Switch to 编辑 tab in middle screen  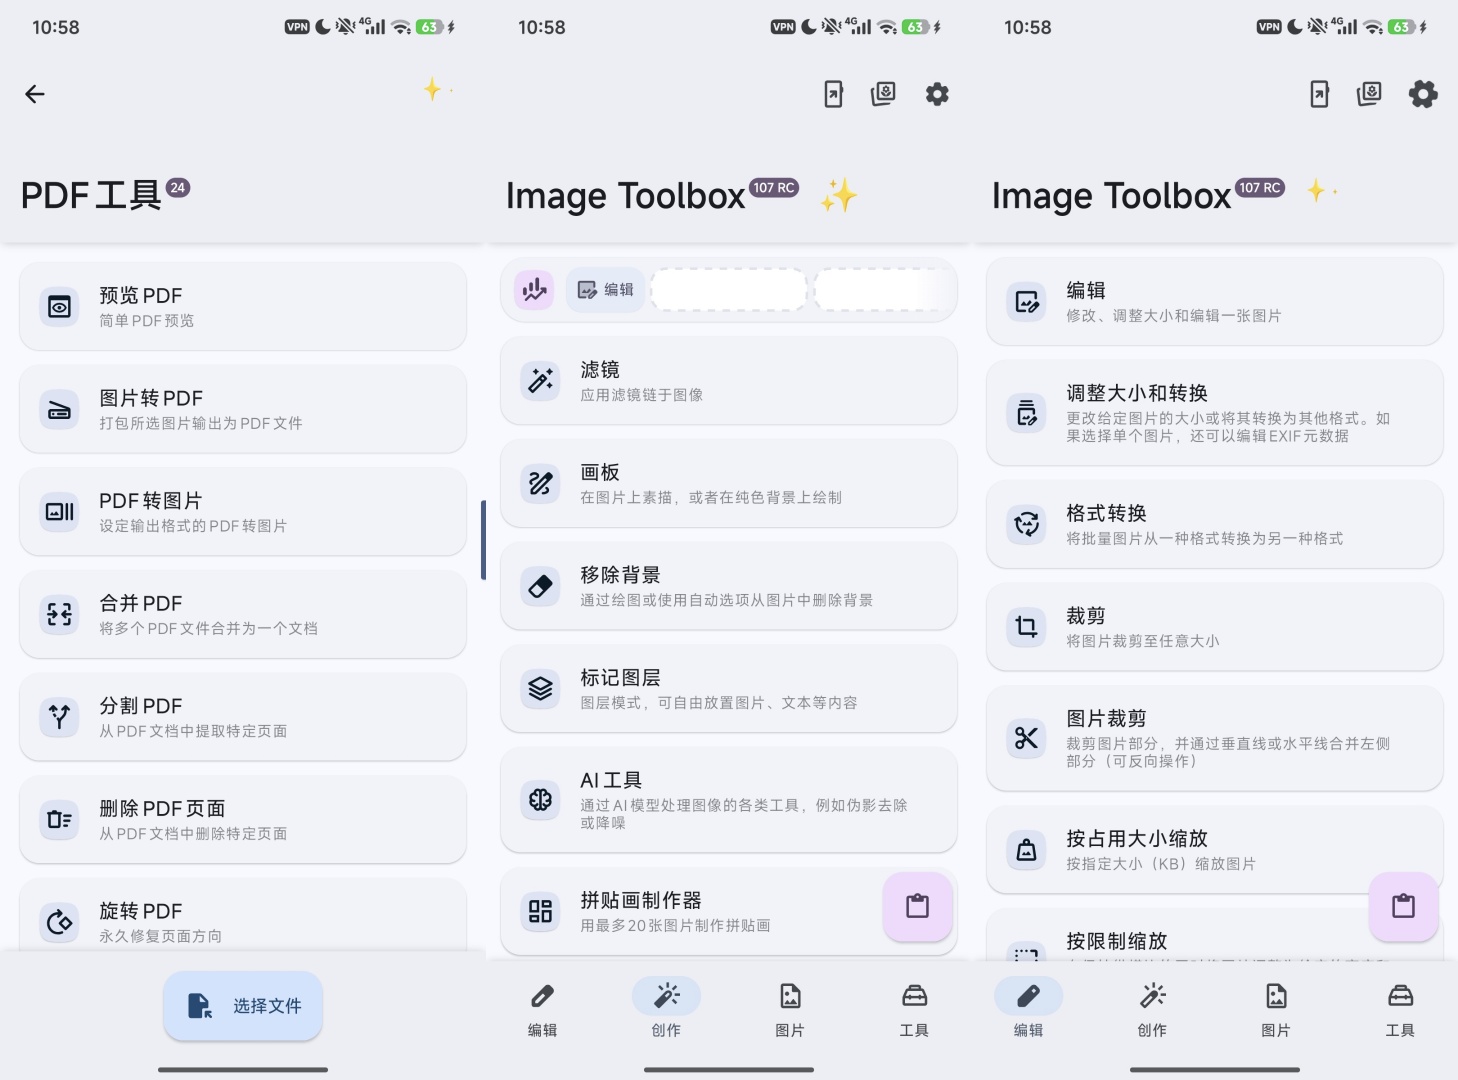click(542, 1009)
